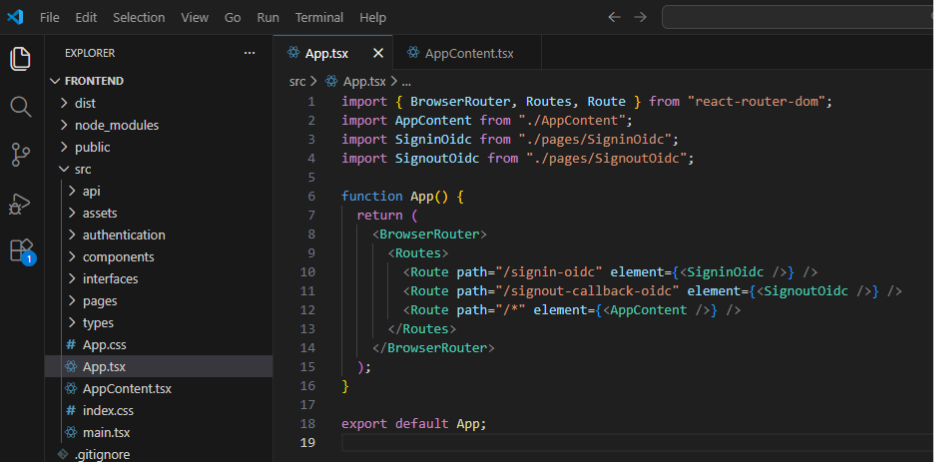Close the App.tsx editor tab
The image size is (936, 462).
click(378, 53)
